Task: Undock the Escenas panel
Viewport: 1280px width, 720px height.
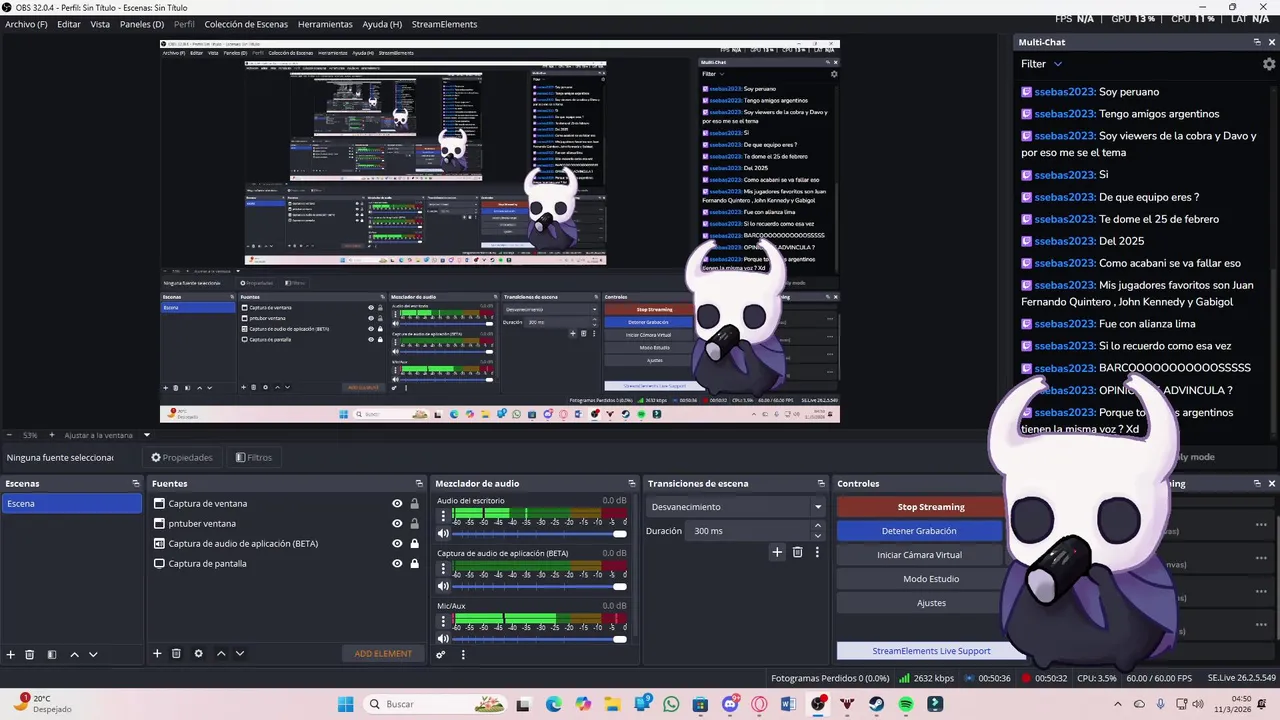Action: click(x=136, y=484)
